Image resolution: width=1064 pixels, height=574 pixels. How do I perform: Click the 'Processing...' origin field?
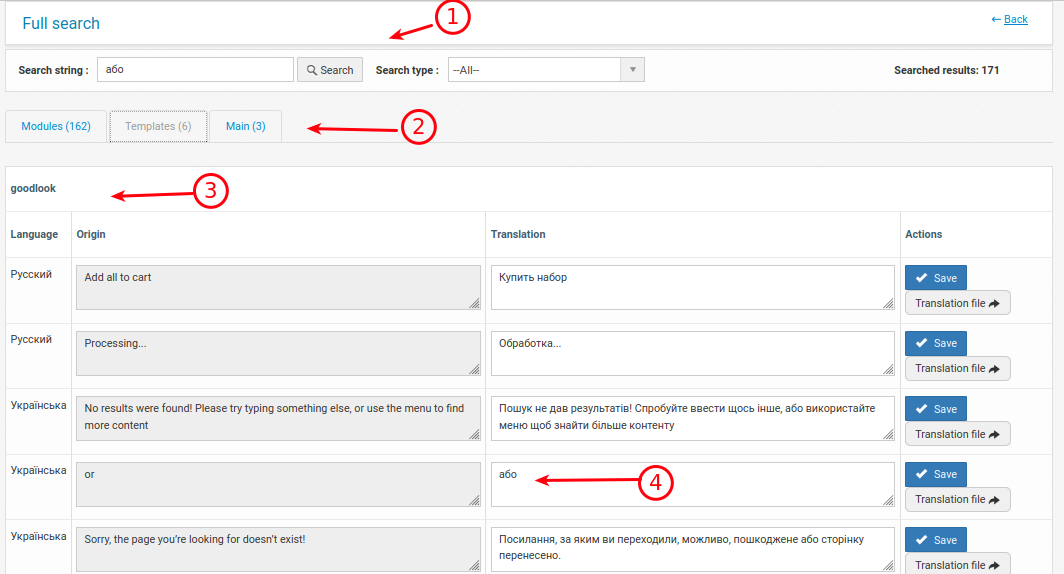[x=278, y=353]
